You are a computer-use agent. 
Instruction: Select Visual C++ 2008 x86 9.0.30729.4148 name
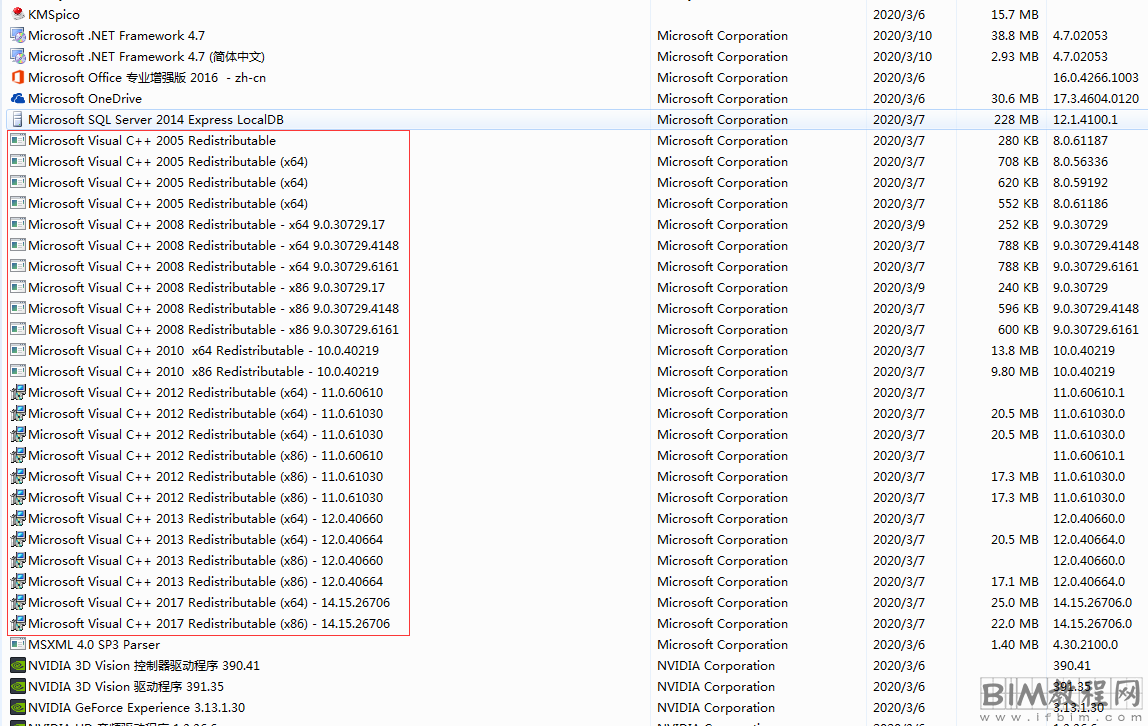214,309
